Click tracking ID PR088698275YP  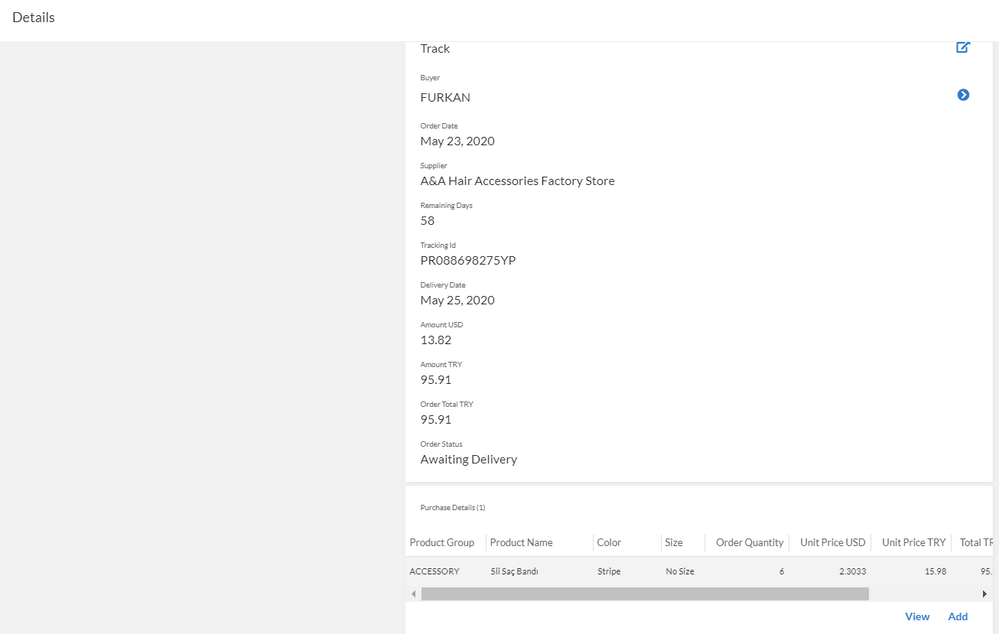468,261
